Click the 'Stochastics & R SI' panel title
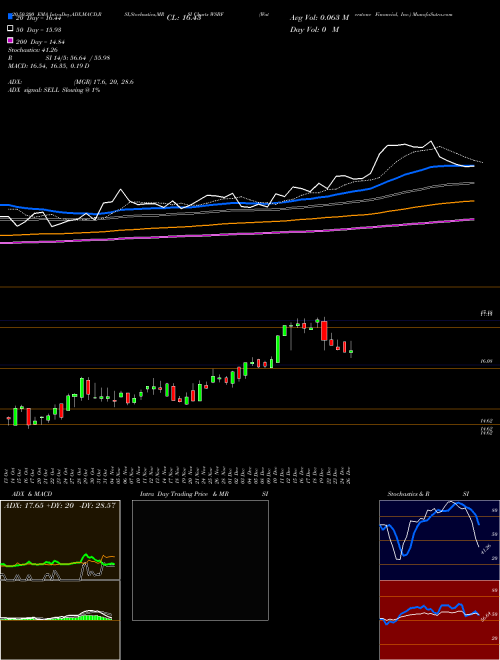The width and height of the screenshot is (500, 660). pyautogui.click(x=428, y=494)
